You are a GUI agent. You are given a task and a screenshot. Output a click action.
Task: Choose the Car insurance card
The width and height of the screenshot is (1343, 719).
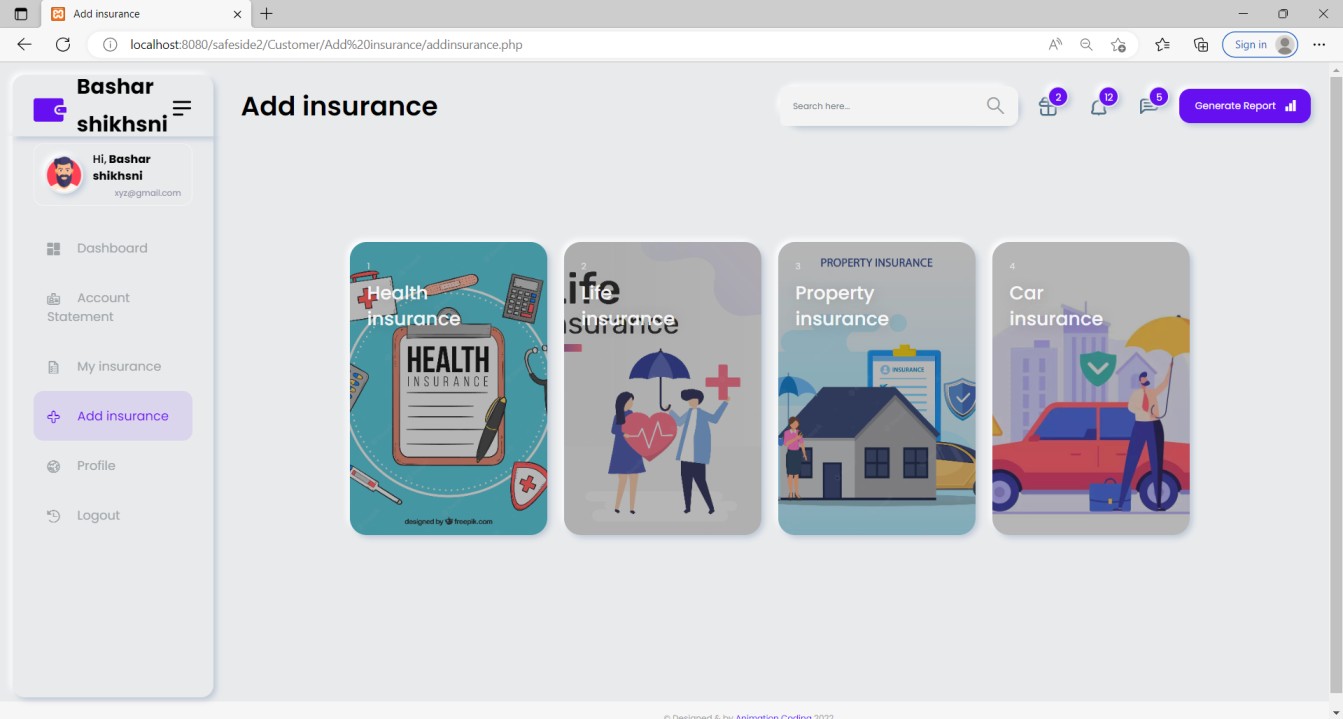pos(1090,388)
